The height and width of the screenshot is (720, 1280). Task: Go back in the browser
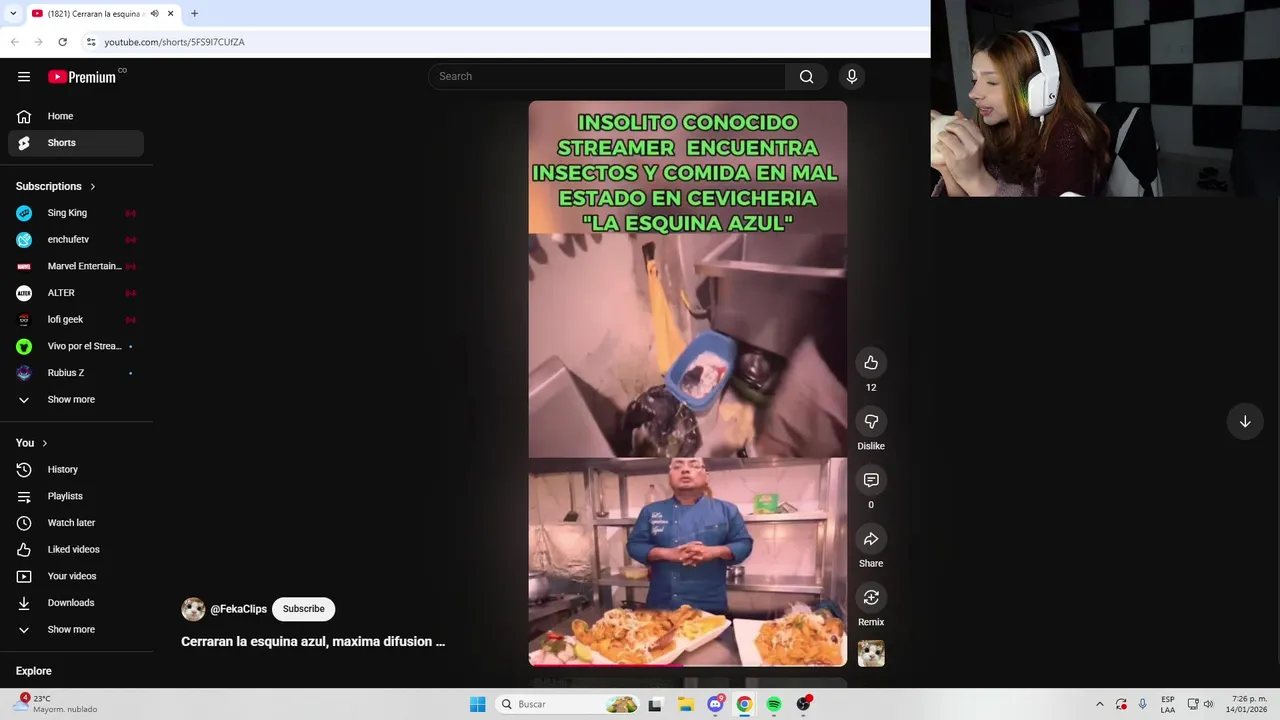[14, 42]
